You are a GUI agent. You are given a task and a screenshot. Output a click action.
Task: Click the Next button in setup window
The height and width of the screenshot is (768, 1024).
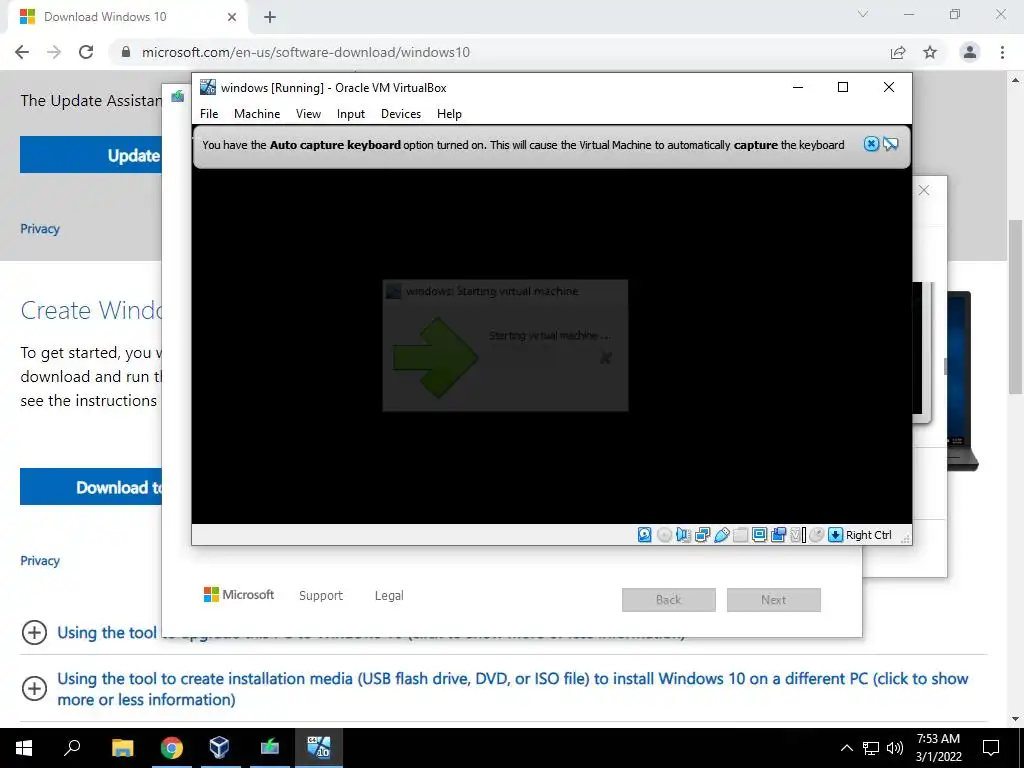tap(774, 600)
